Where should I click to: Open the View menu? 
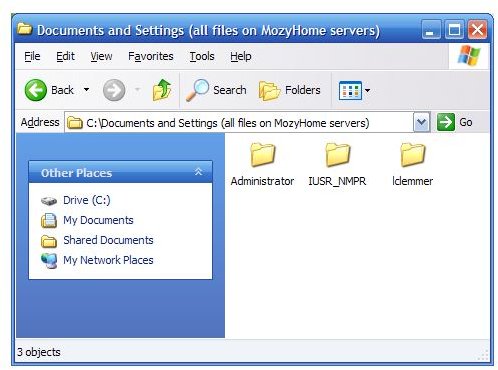101,56
